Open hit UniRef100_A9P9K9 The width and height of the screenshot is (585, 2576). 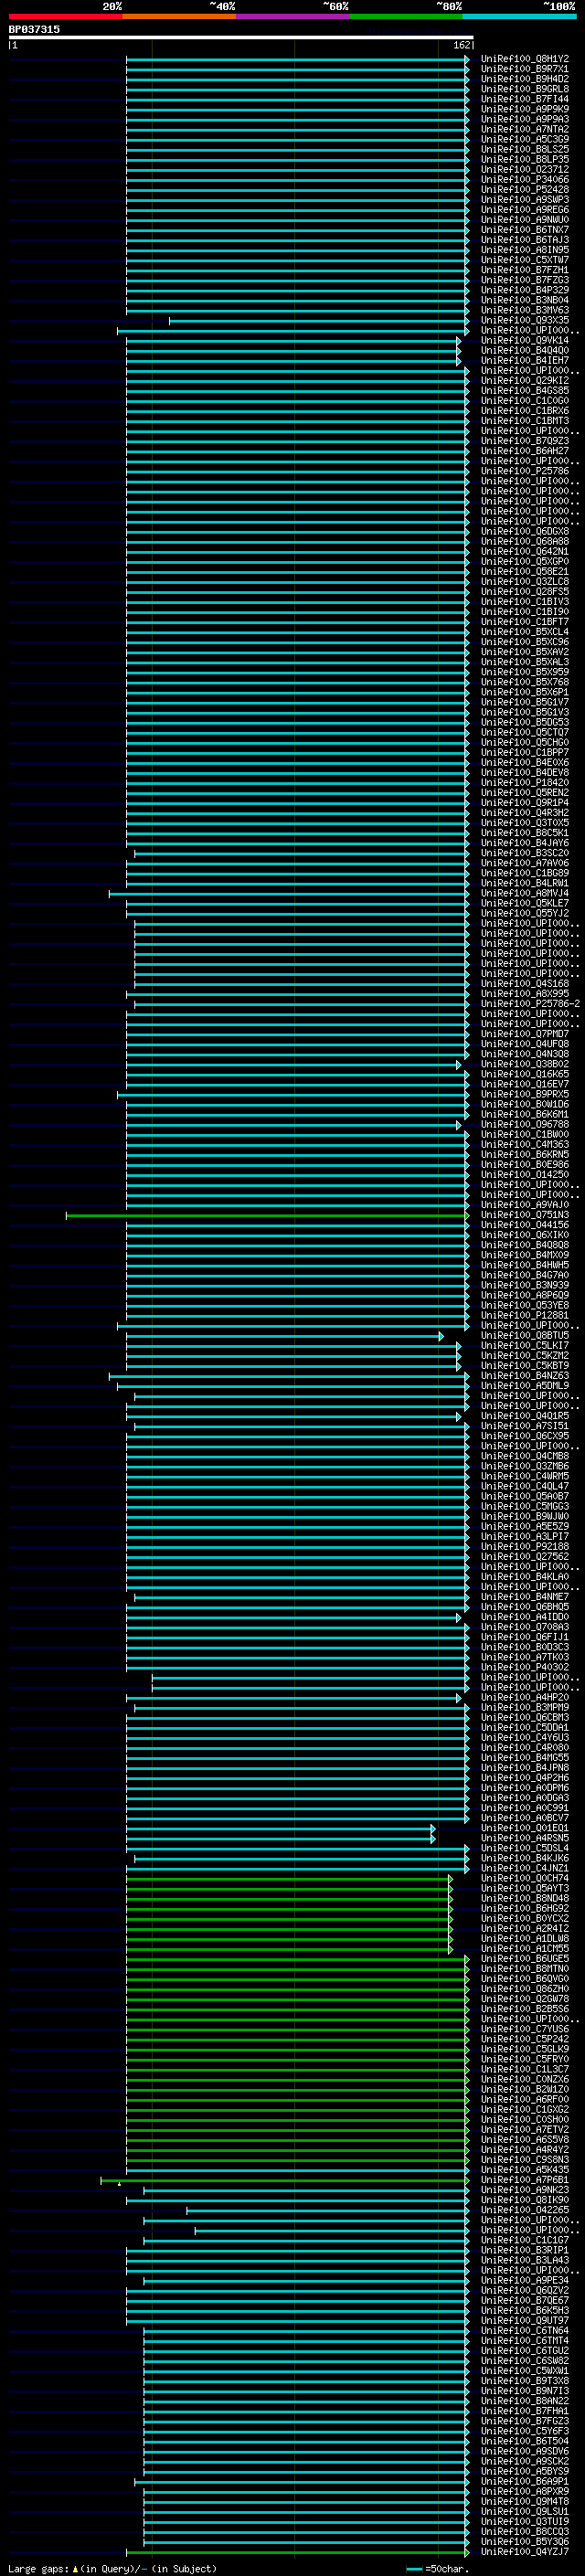tap(524, 109)
